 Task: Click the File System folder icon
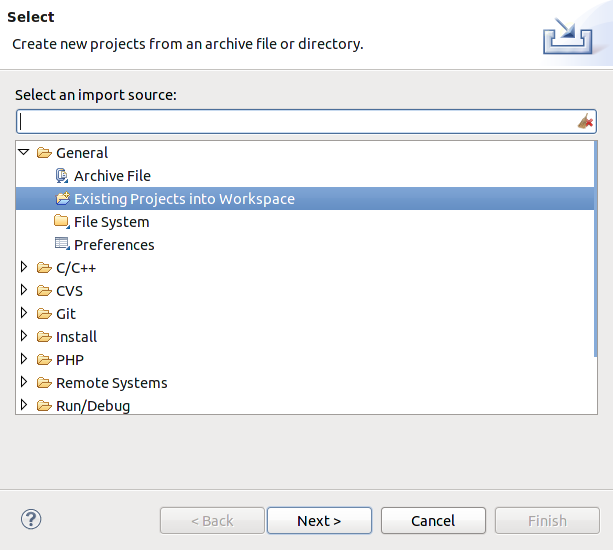pyautogui.click(x=62, y=222)
